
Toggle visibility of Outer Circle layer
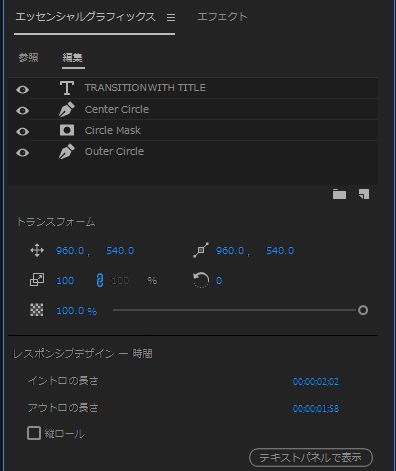[23, 152]
